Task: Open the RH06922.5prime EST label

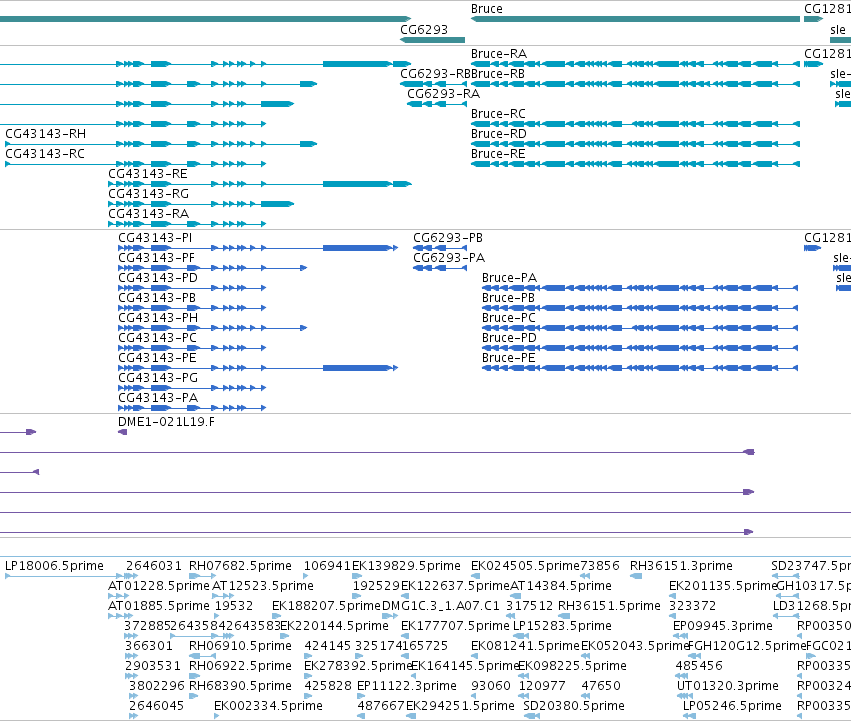Action: pyautogui.click(x=240, y=666)
